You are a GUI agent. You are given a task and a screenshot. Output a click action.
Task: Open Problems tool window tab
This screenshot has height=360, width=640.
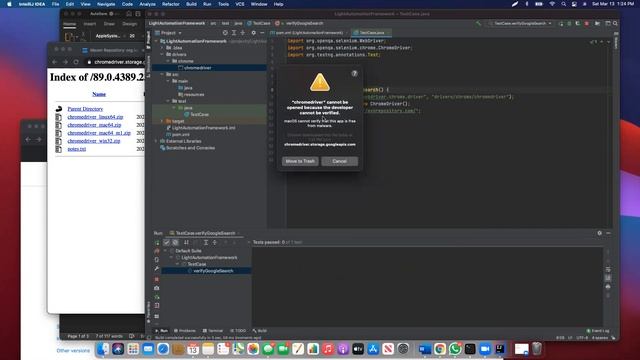[x=185, y=331]
